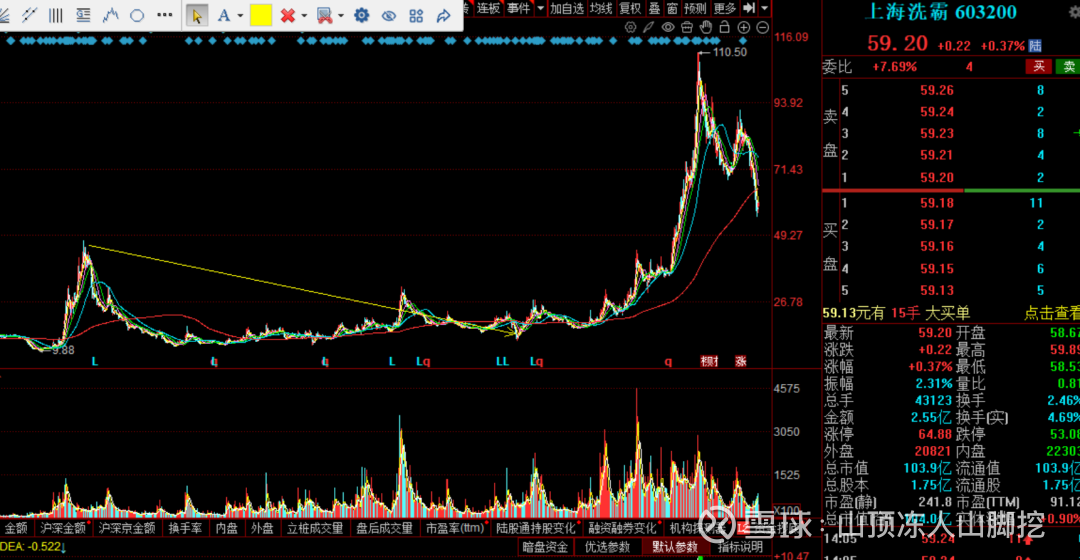Toggle the chart lock icon
1080x560 pixels.
coord(725,28)
